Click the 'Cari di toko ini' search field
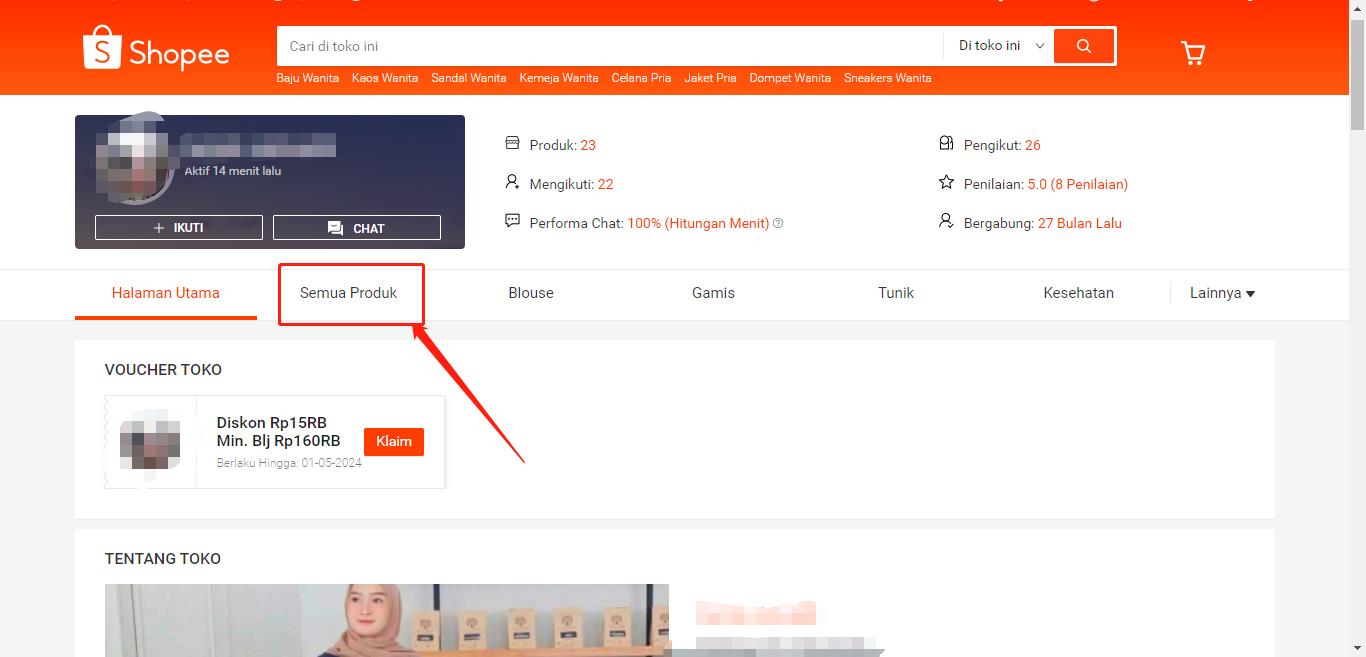The height and width of the screenshot is (657, 1366). click(610, 45)
